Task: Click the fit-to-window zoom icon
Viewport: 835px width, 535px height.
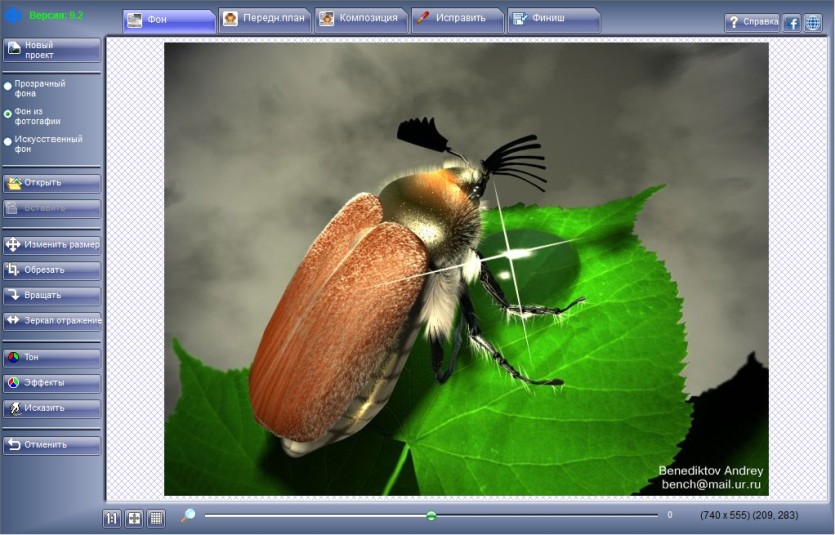Action: tap(134, 518)
